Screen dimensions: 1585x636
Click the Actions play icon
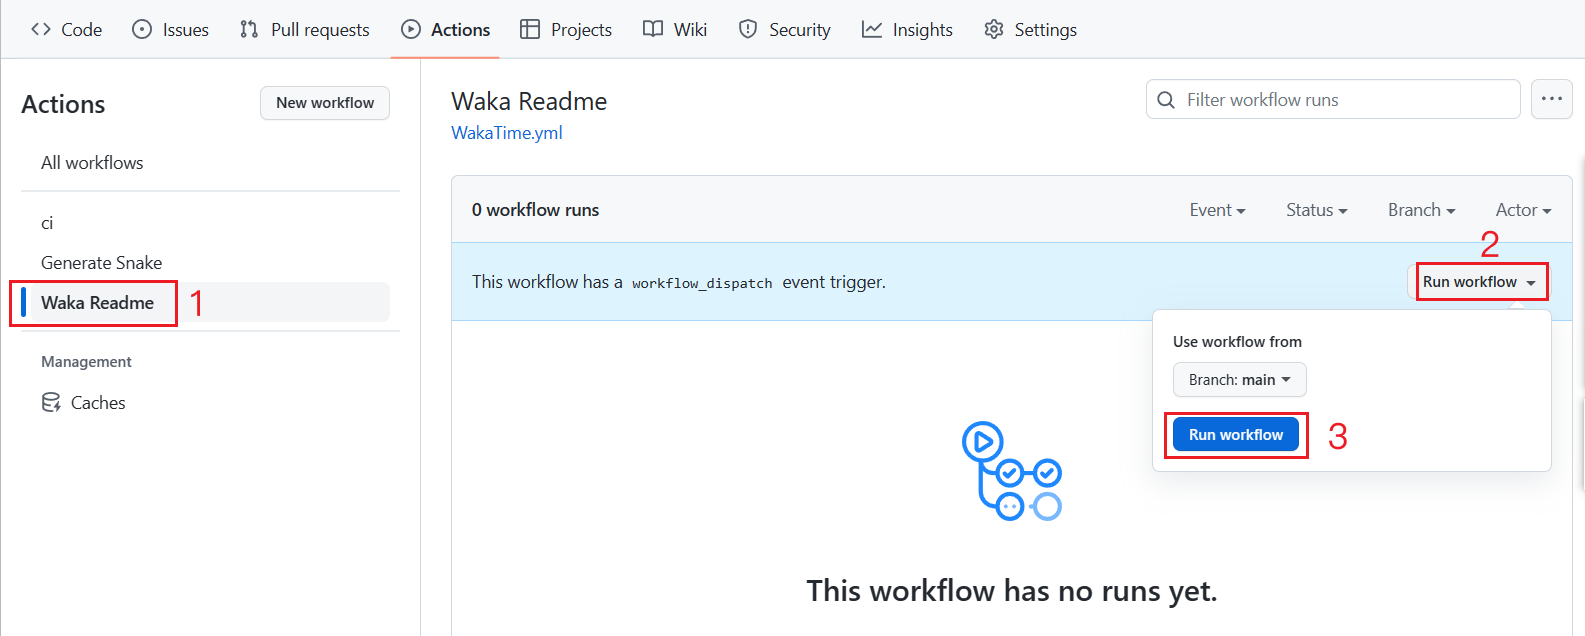click(411, 30)
